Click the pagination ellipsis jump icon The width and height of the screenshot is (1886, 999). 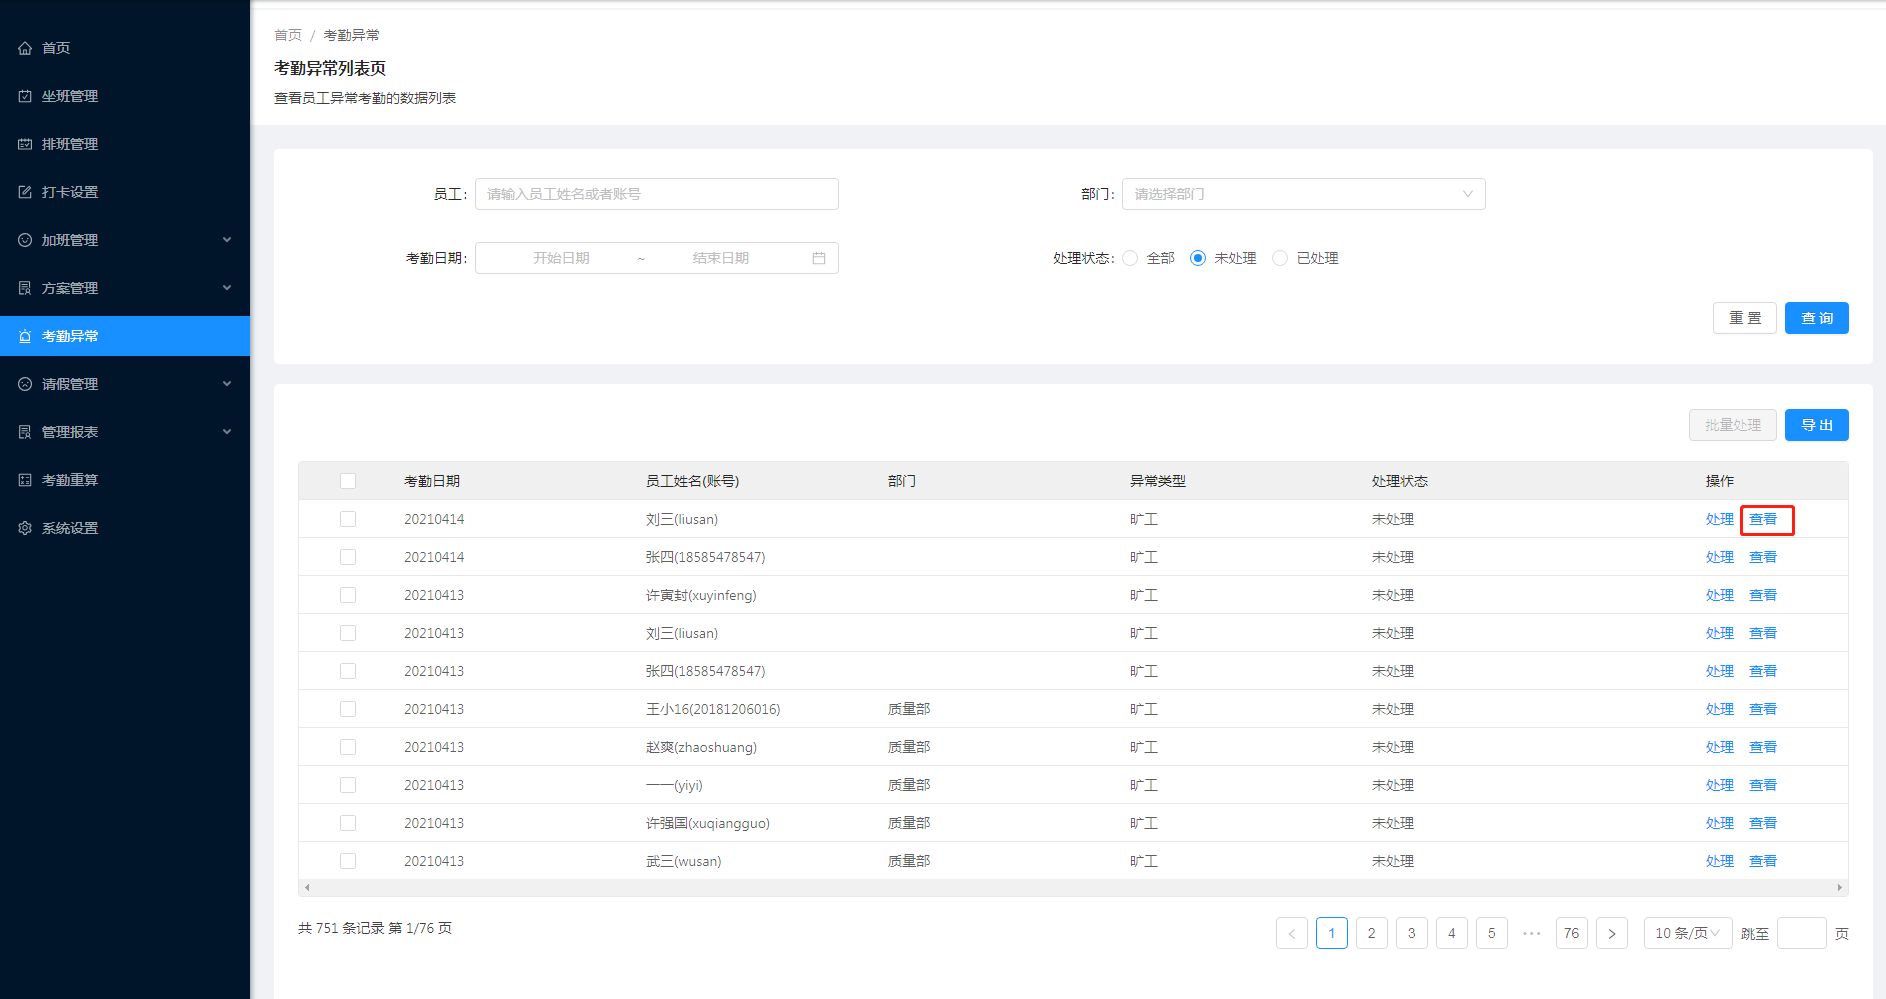1532,933
